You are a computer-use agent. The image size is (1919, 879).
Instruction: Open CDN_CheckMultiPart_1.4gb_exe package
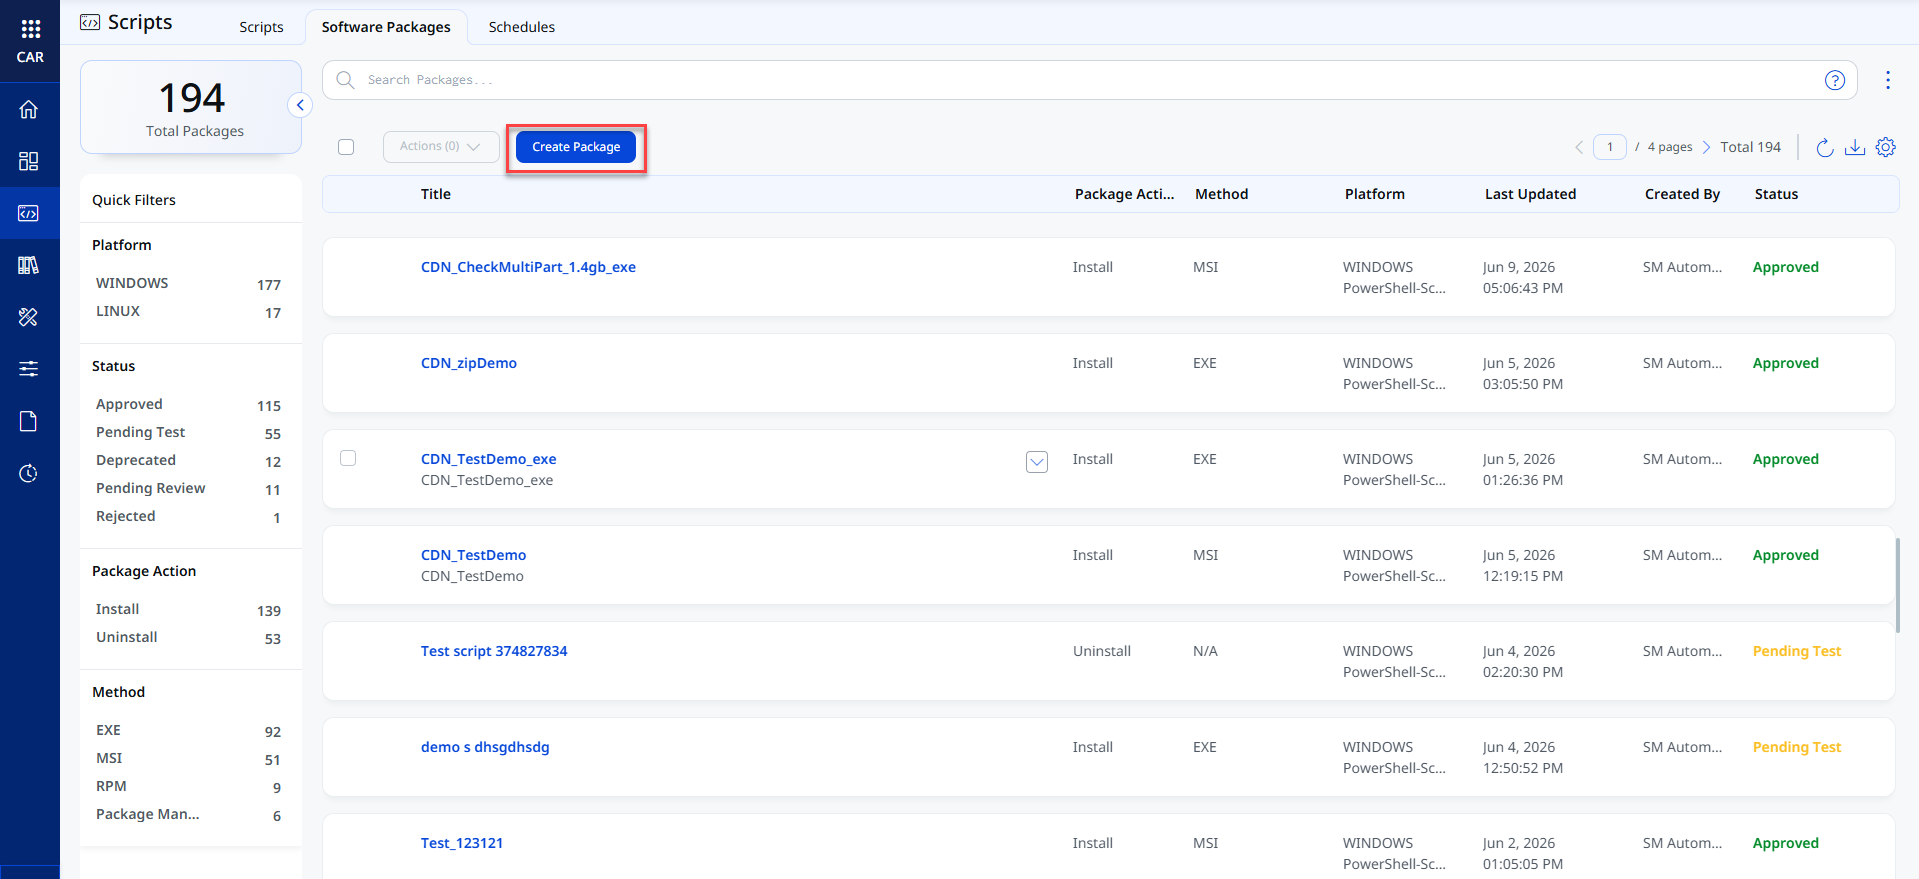pyautogui.click(x=528, y=267)
